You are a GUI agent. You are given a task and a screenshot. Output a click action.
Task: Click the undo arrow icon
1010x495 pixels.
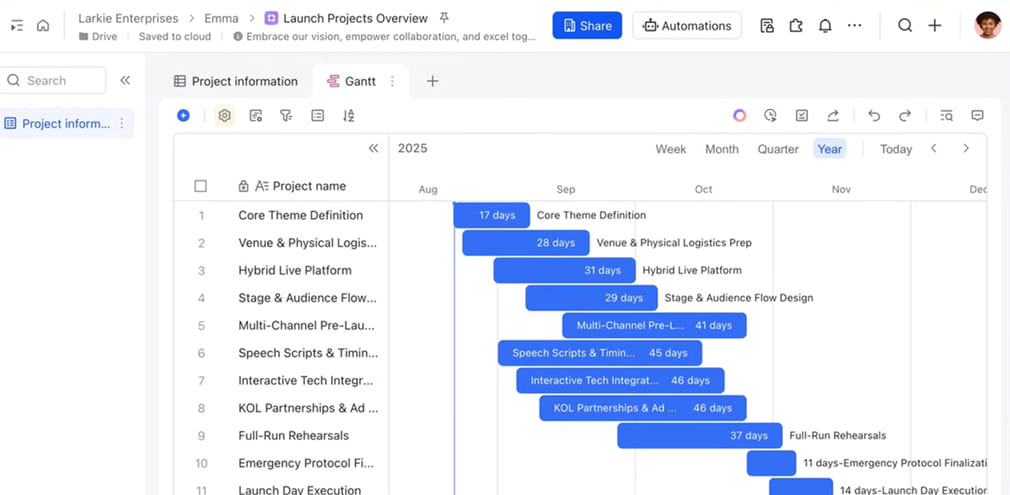(874, 116)
